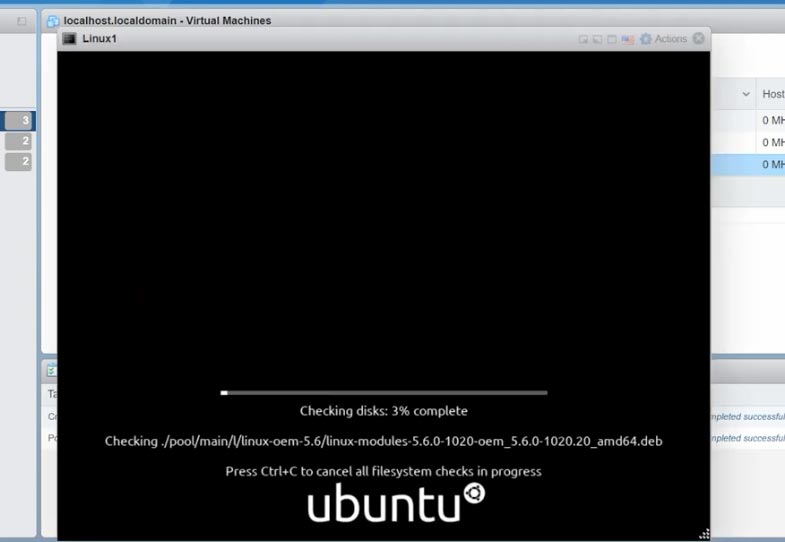This screenshot has height=542, width=785.
Task: Click the Virtual Machines icon beside localhost.localdomain
Action: [53, 21]
